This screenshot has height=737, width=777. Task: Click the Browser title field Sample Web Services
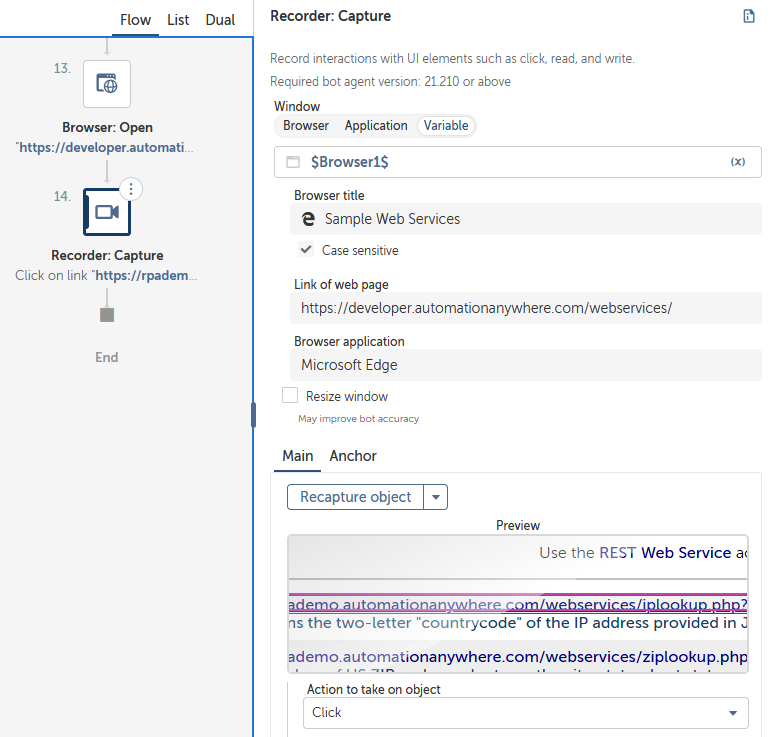point(526,219)
